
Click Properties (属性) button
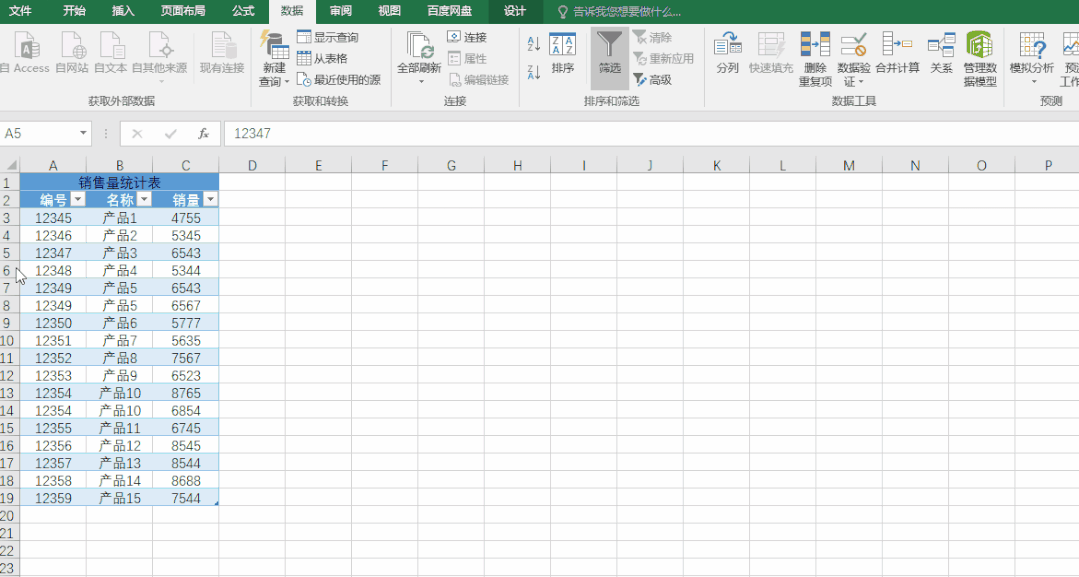(467, 59)
